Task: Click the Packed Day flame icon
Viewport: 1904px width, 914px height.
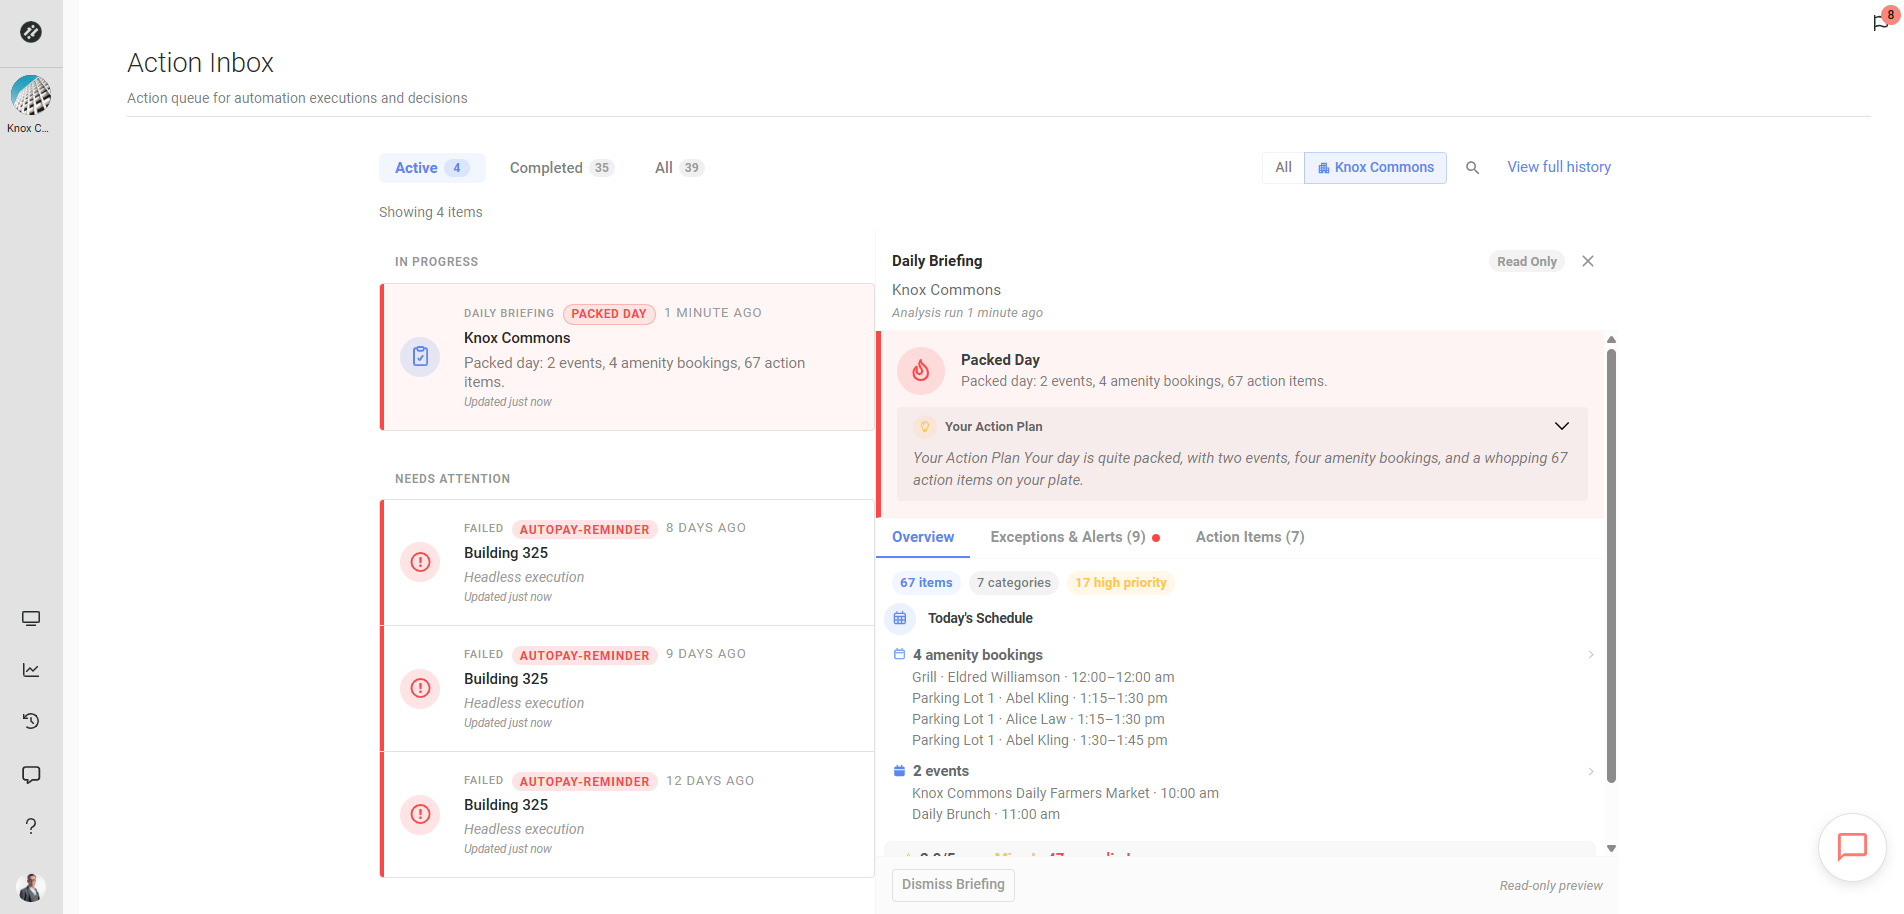Action: (x=921, y=371)
